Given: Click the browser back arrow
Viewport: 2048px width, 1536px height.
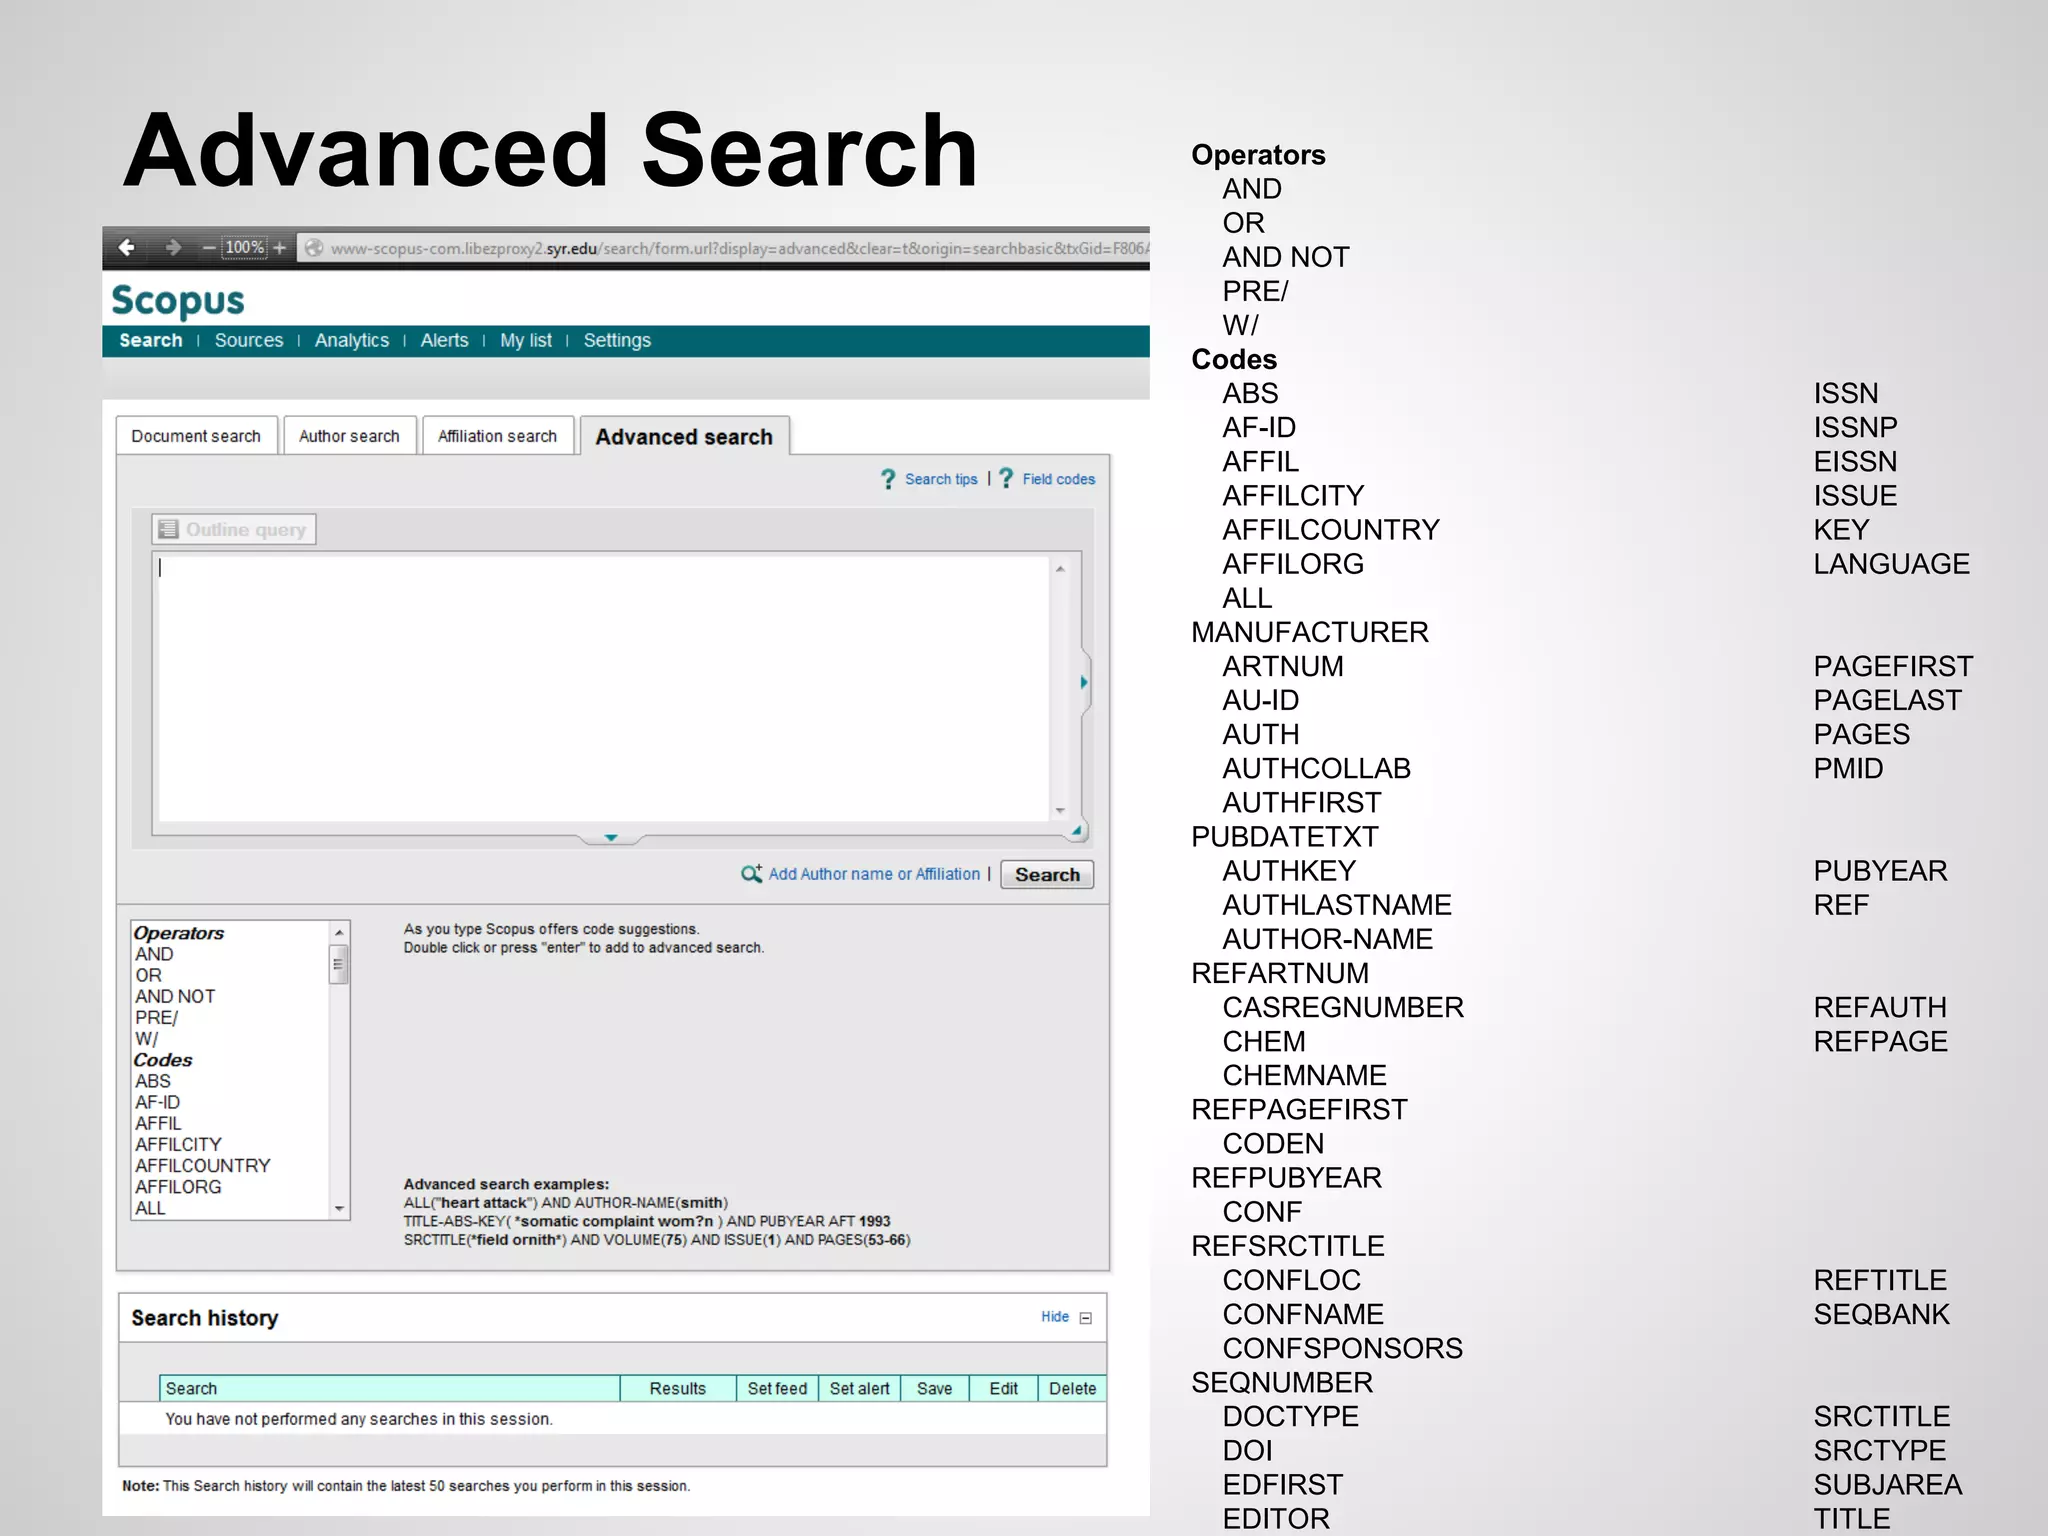Looking at the screenshot, I should [x=127, y=247].
